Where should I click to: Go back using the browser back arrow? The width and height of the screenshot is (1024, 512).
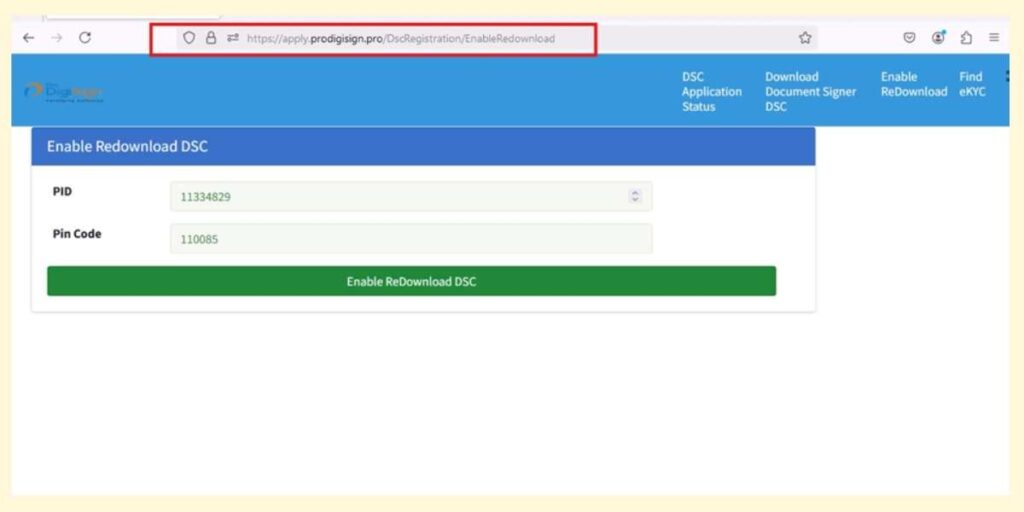28,38
